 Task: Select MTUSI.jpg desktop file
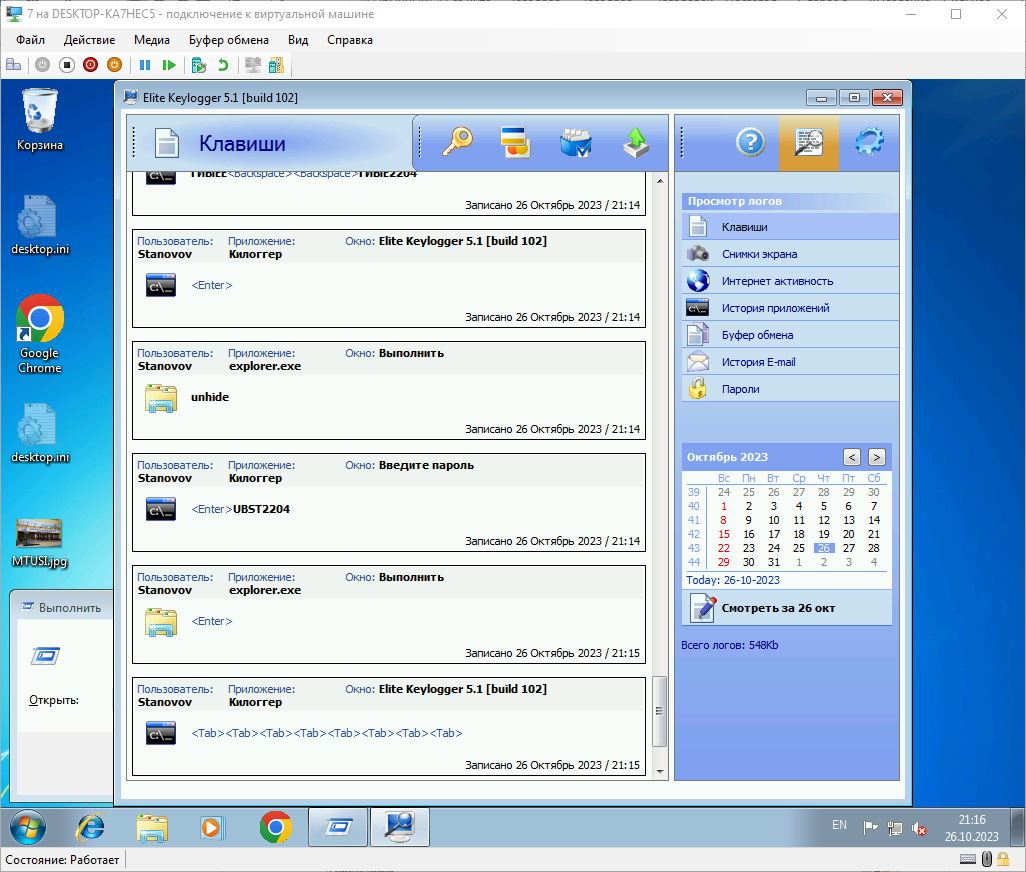40,542
